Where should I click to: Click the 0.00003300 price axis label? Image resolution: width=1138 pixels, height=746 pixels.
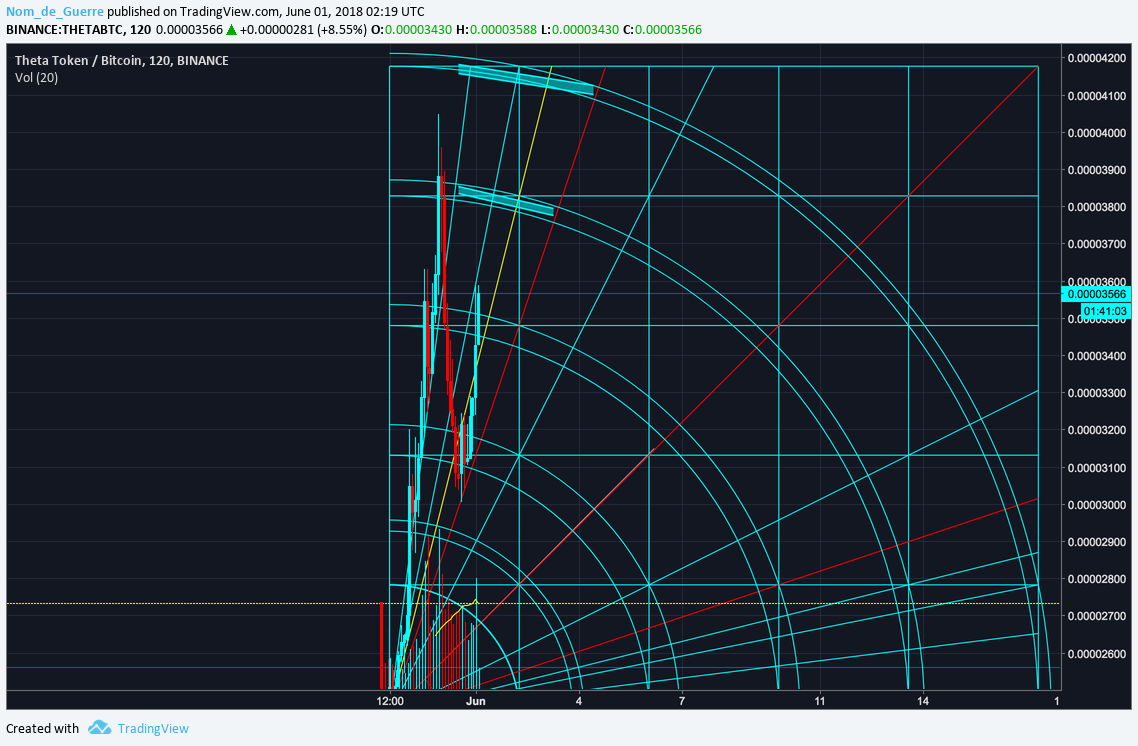click(1097, 393)
